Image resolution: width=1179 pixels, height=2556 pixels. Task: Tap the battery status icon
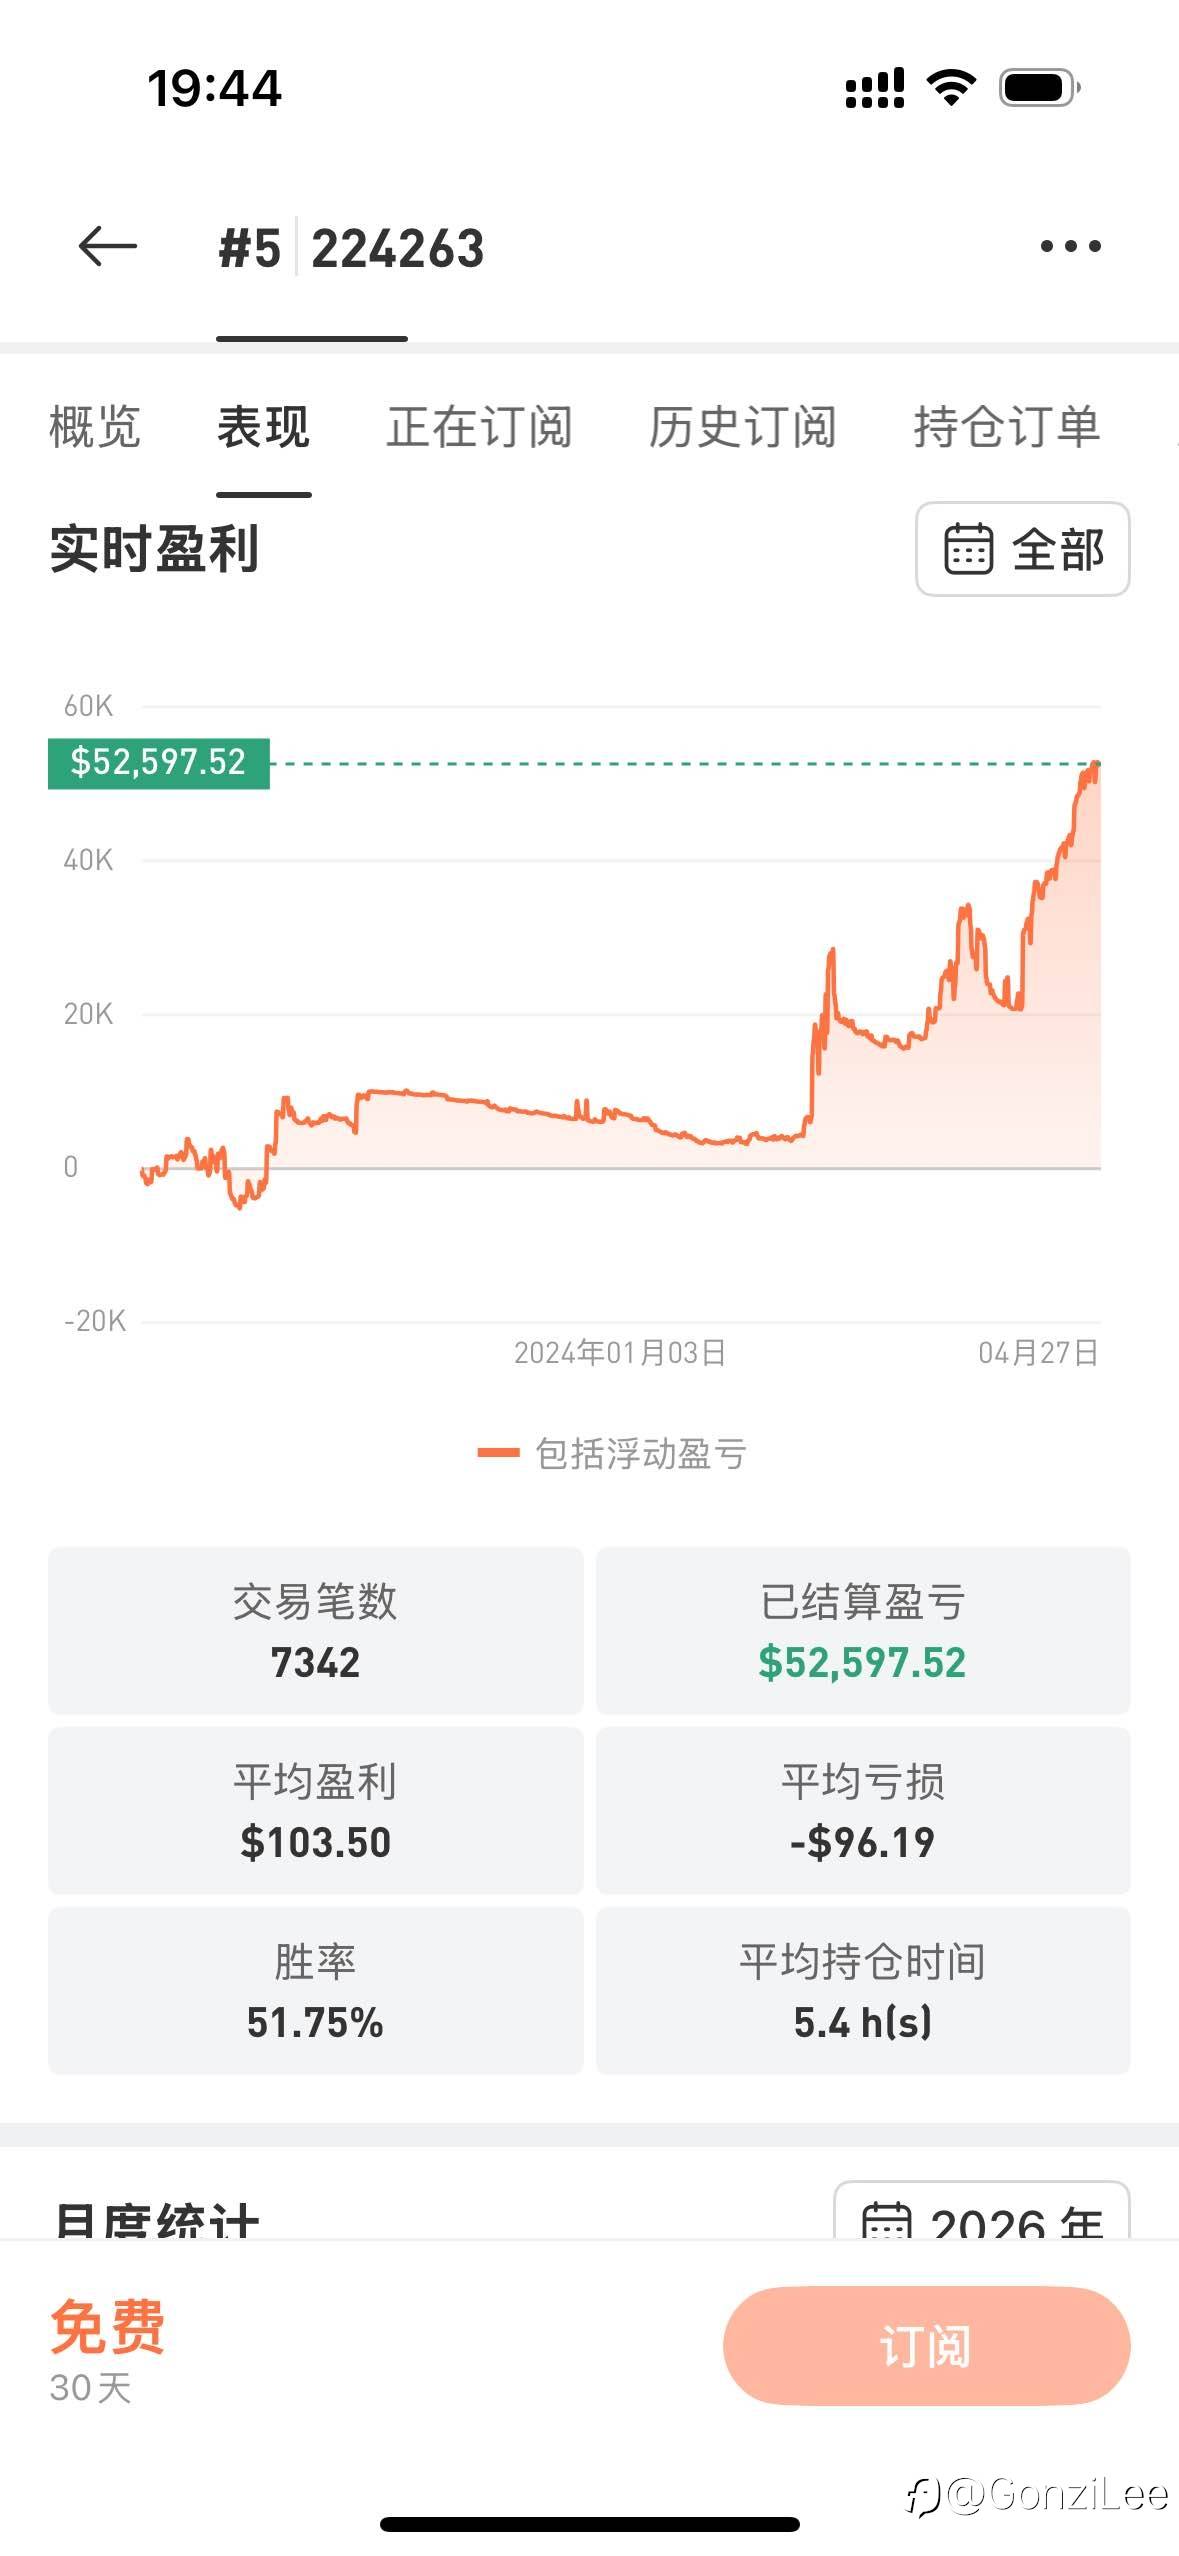click(x=1039, y=88)
